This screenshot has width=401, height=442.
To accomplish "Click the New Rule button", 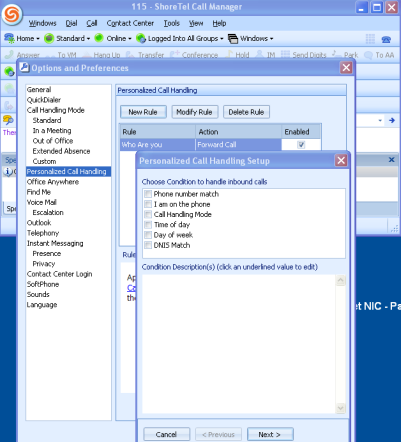I will (143, 112).
